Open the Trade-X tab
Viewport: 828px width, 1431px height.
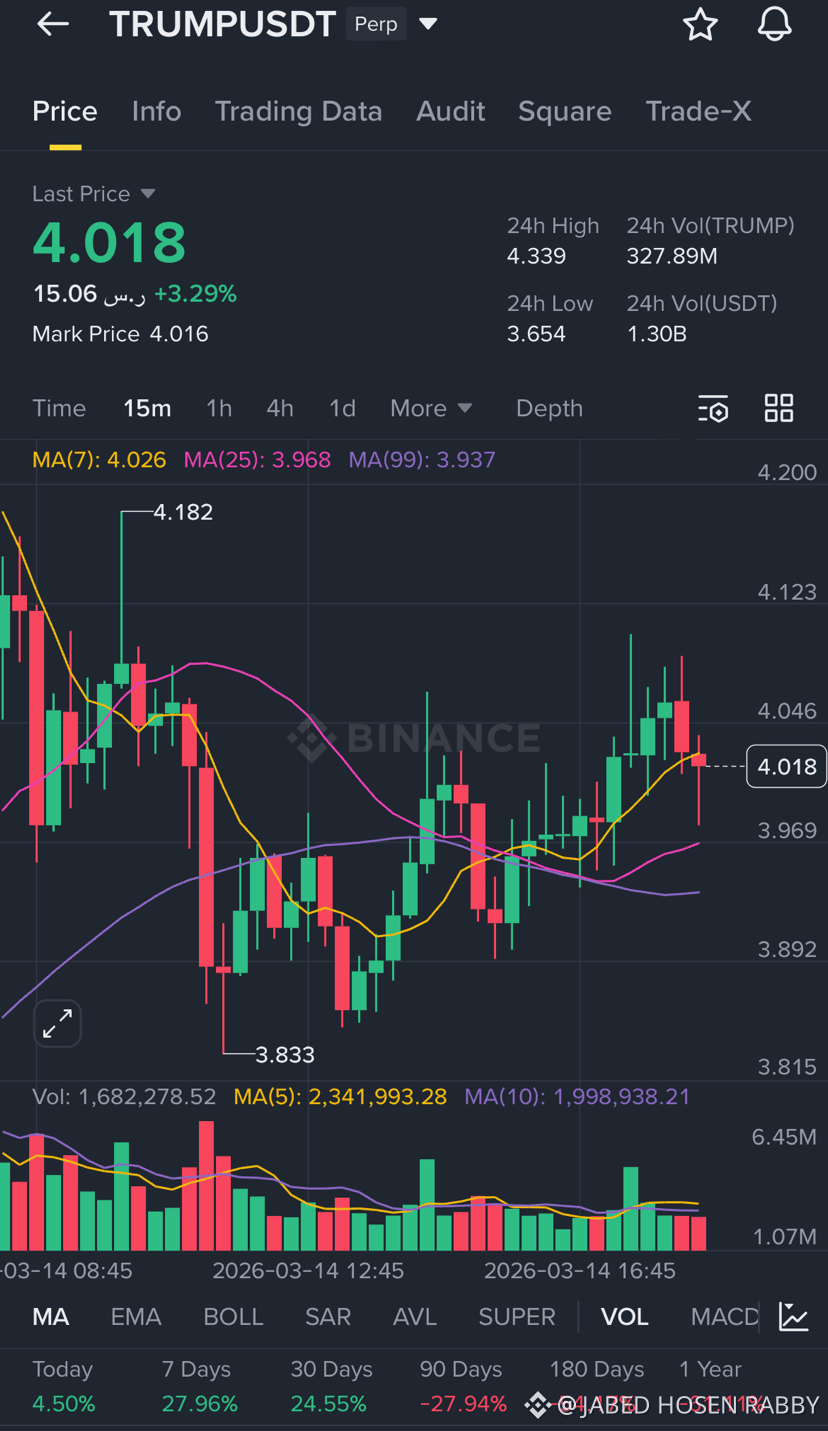coord(698,111)
